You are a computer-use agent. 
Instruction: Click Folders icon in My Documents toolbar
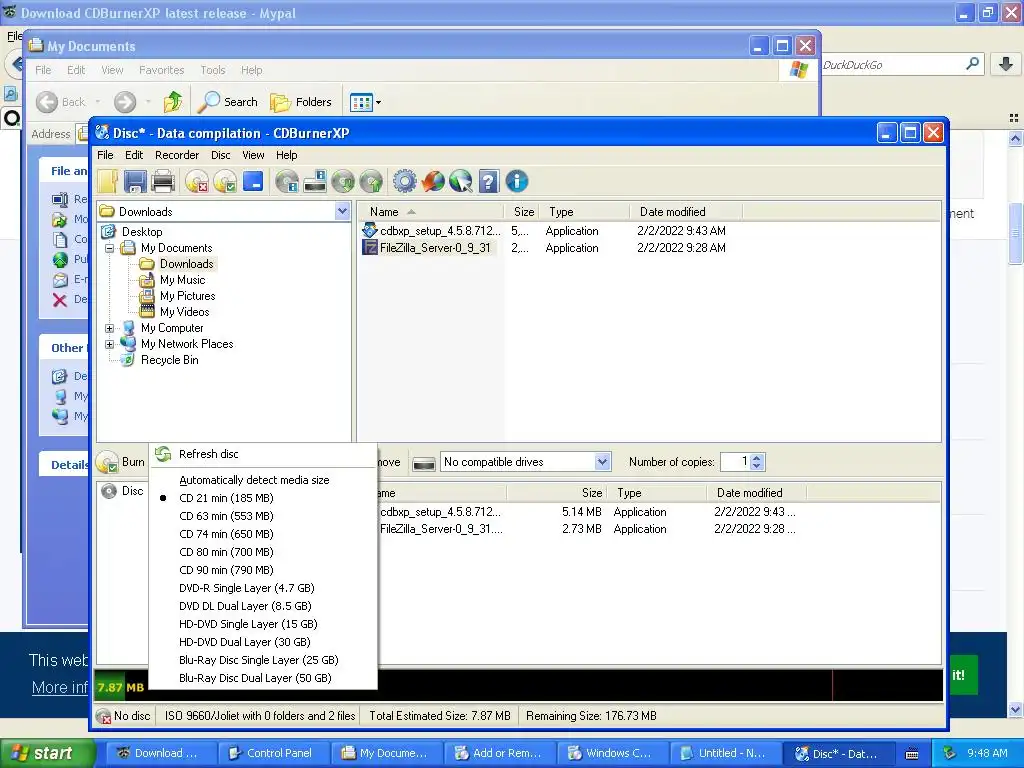tap(280, 102)
